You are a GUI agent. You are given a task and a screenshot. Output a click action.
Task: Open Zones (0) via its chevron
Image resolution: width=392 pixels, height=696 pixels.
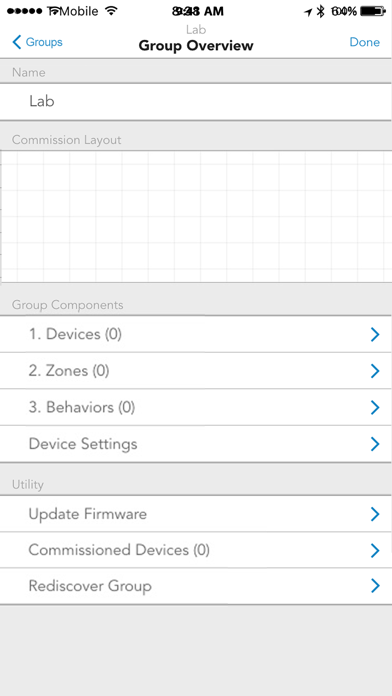(x=375, y=371)
